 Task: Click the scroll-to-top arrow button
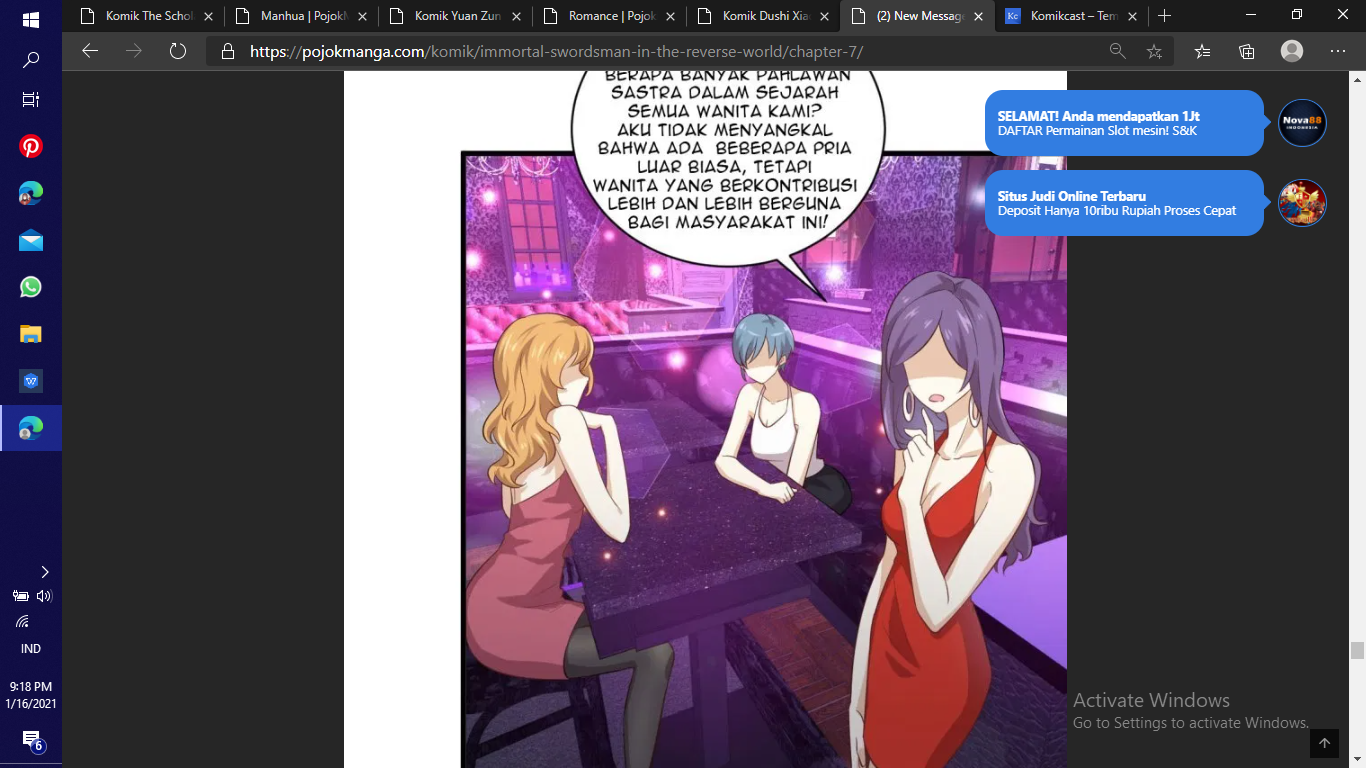click(x=1324, y=743)
